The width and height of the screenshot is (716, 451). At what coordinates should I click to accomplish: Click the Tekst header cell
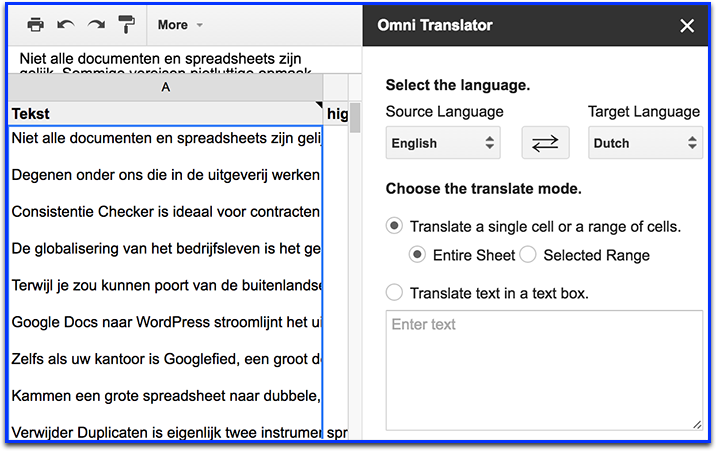165,114
